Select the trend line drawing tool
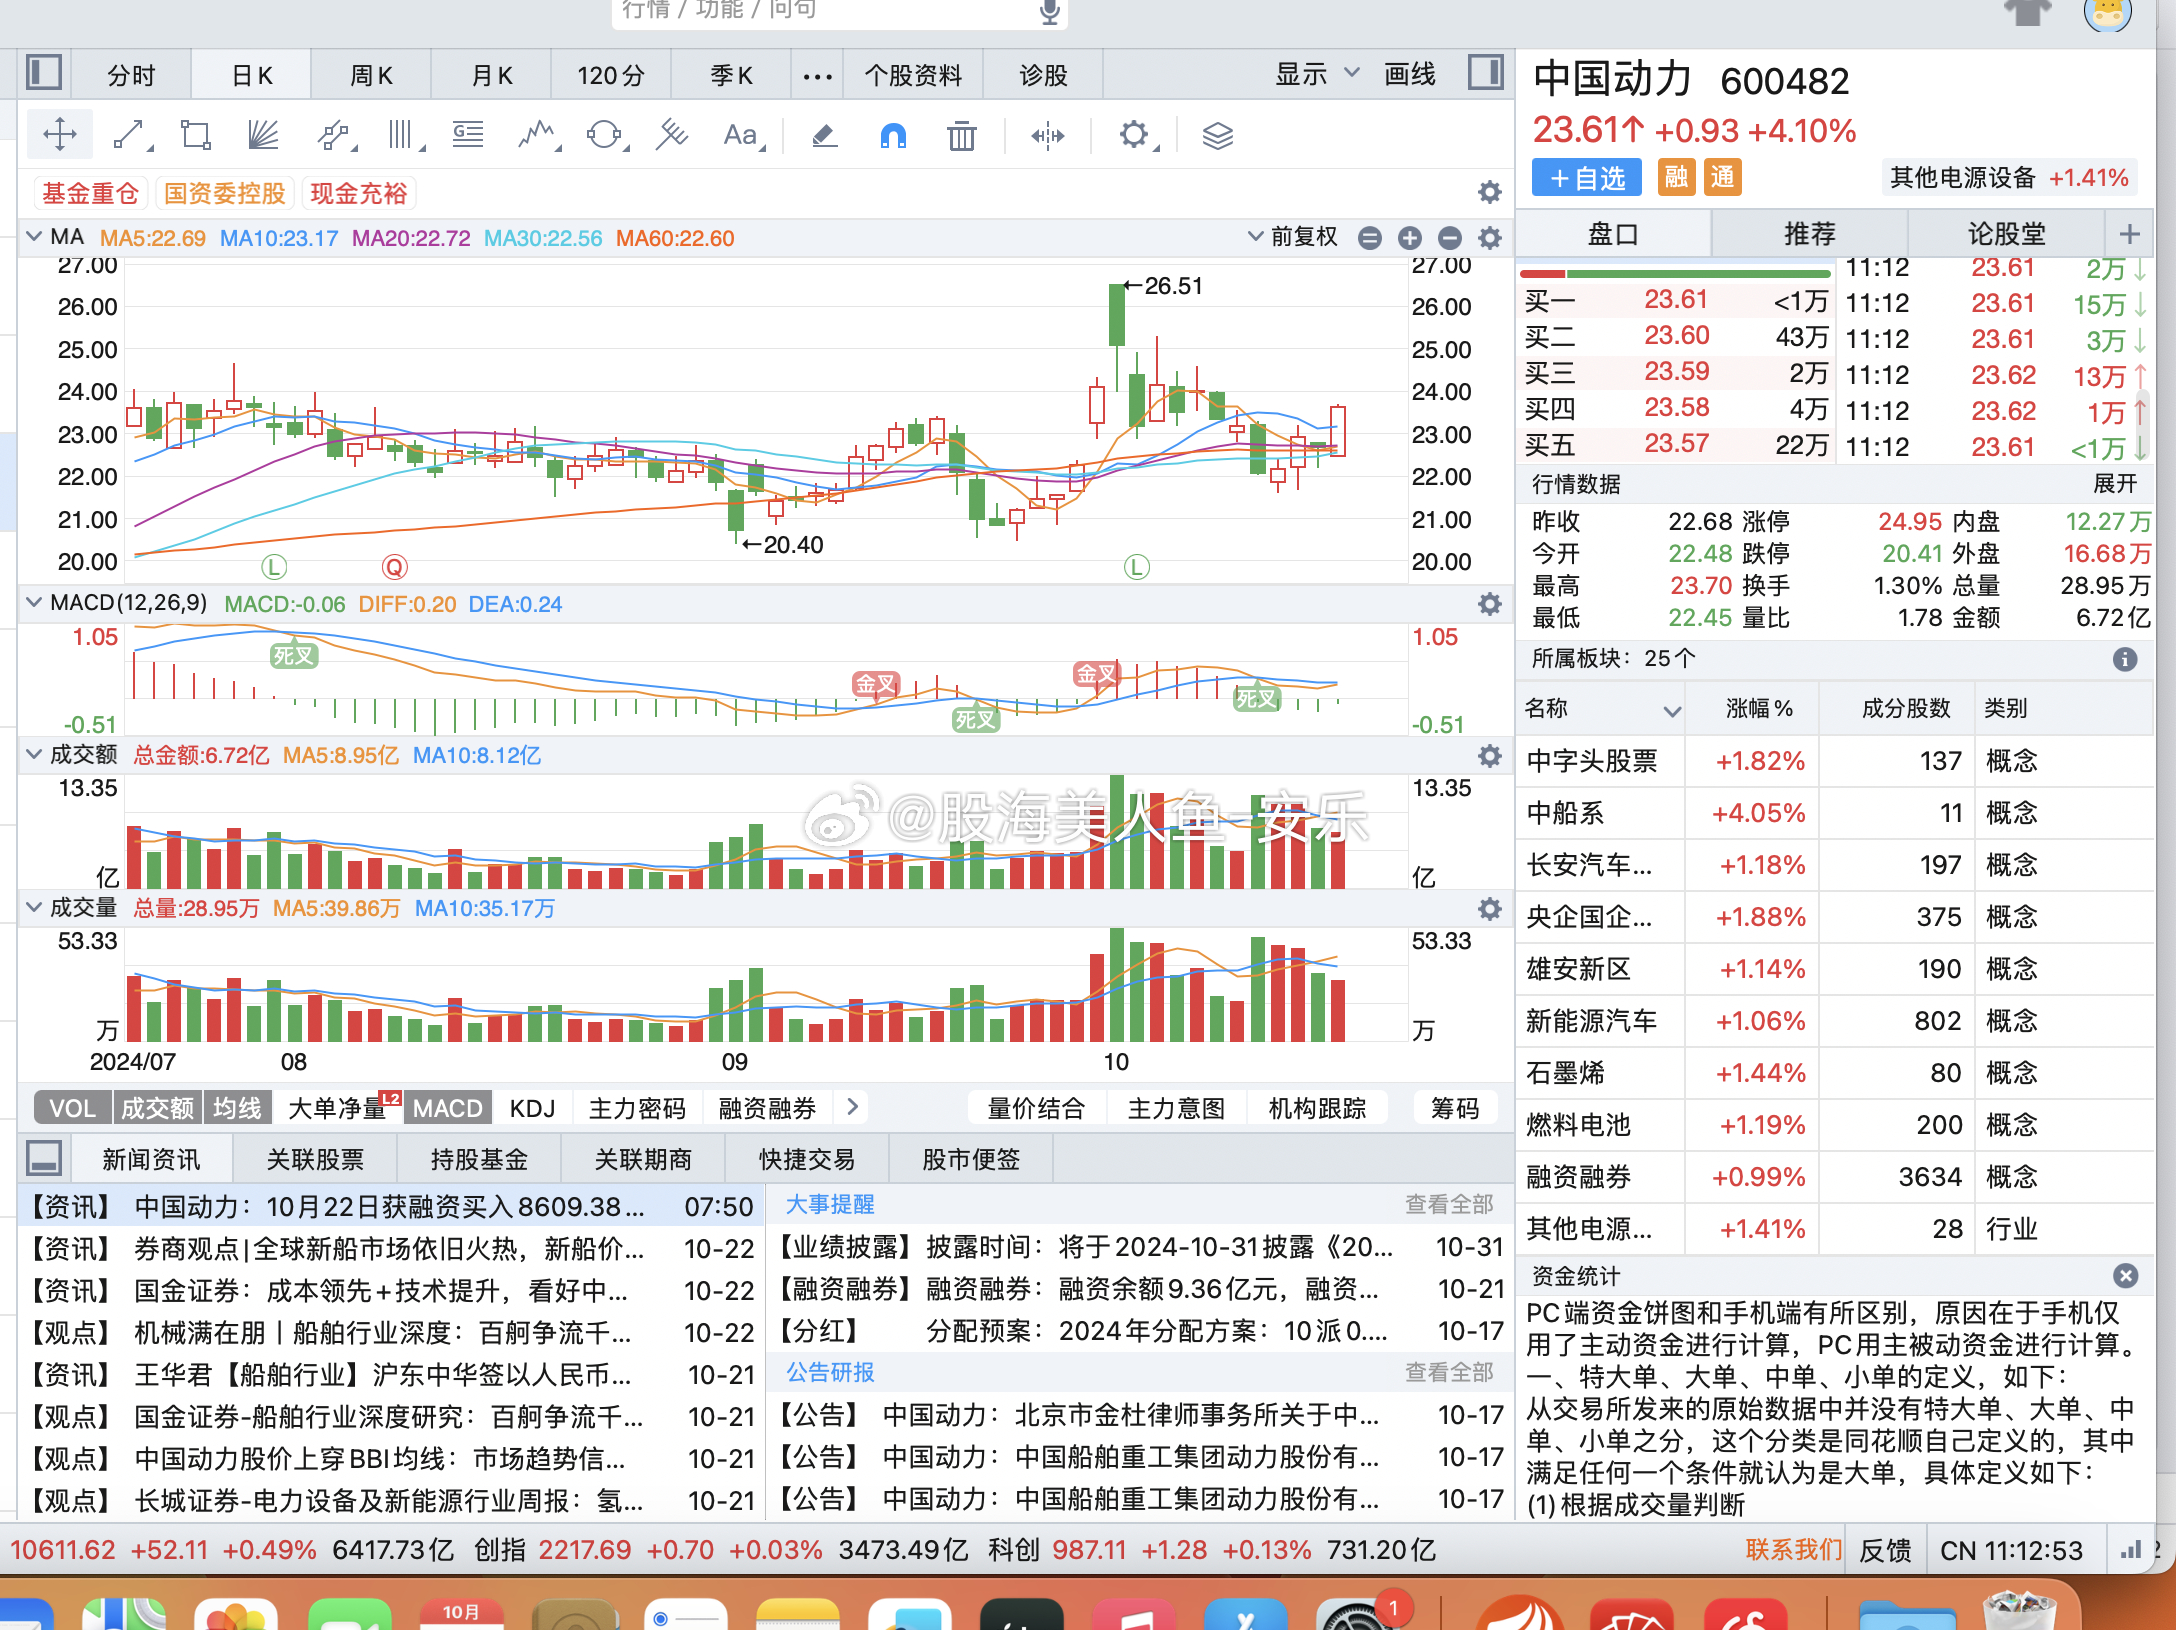This screenshot has width=2176, height=1630. pyautogui.click(x=130, y=135)
